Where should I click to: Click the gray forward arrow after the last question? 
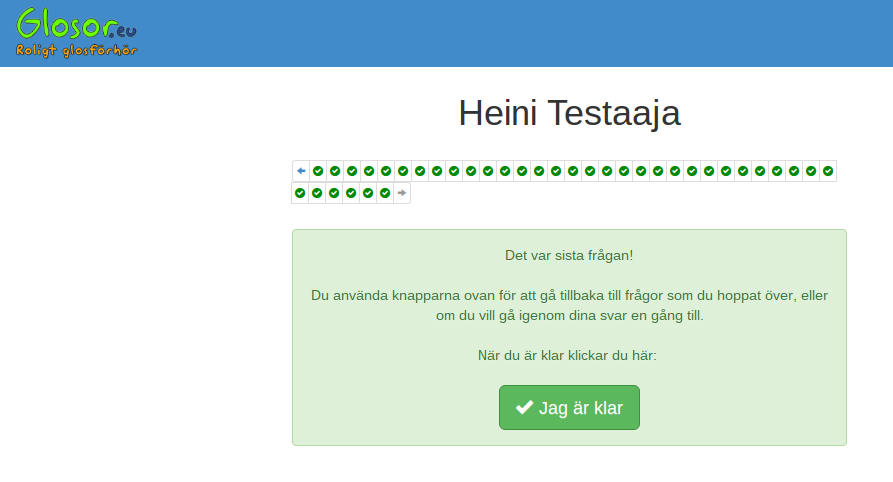coord(402,193)
